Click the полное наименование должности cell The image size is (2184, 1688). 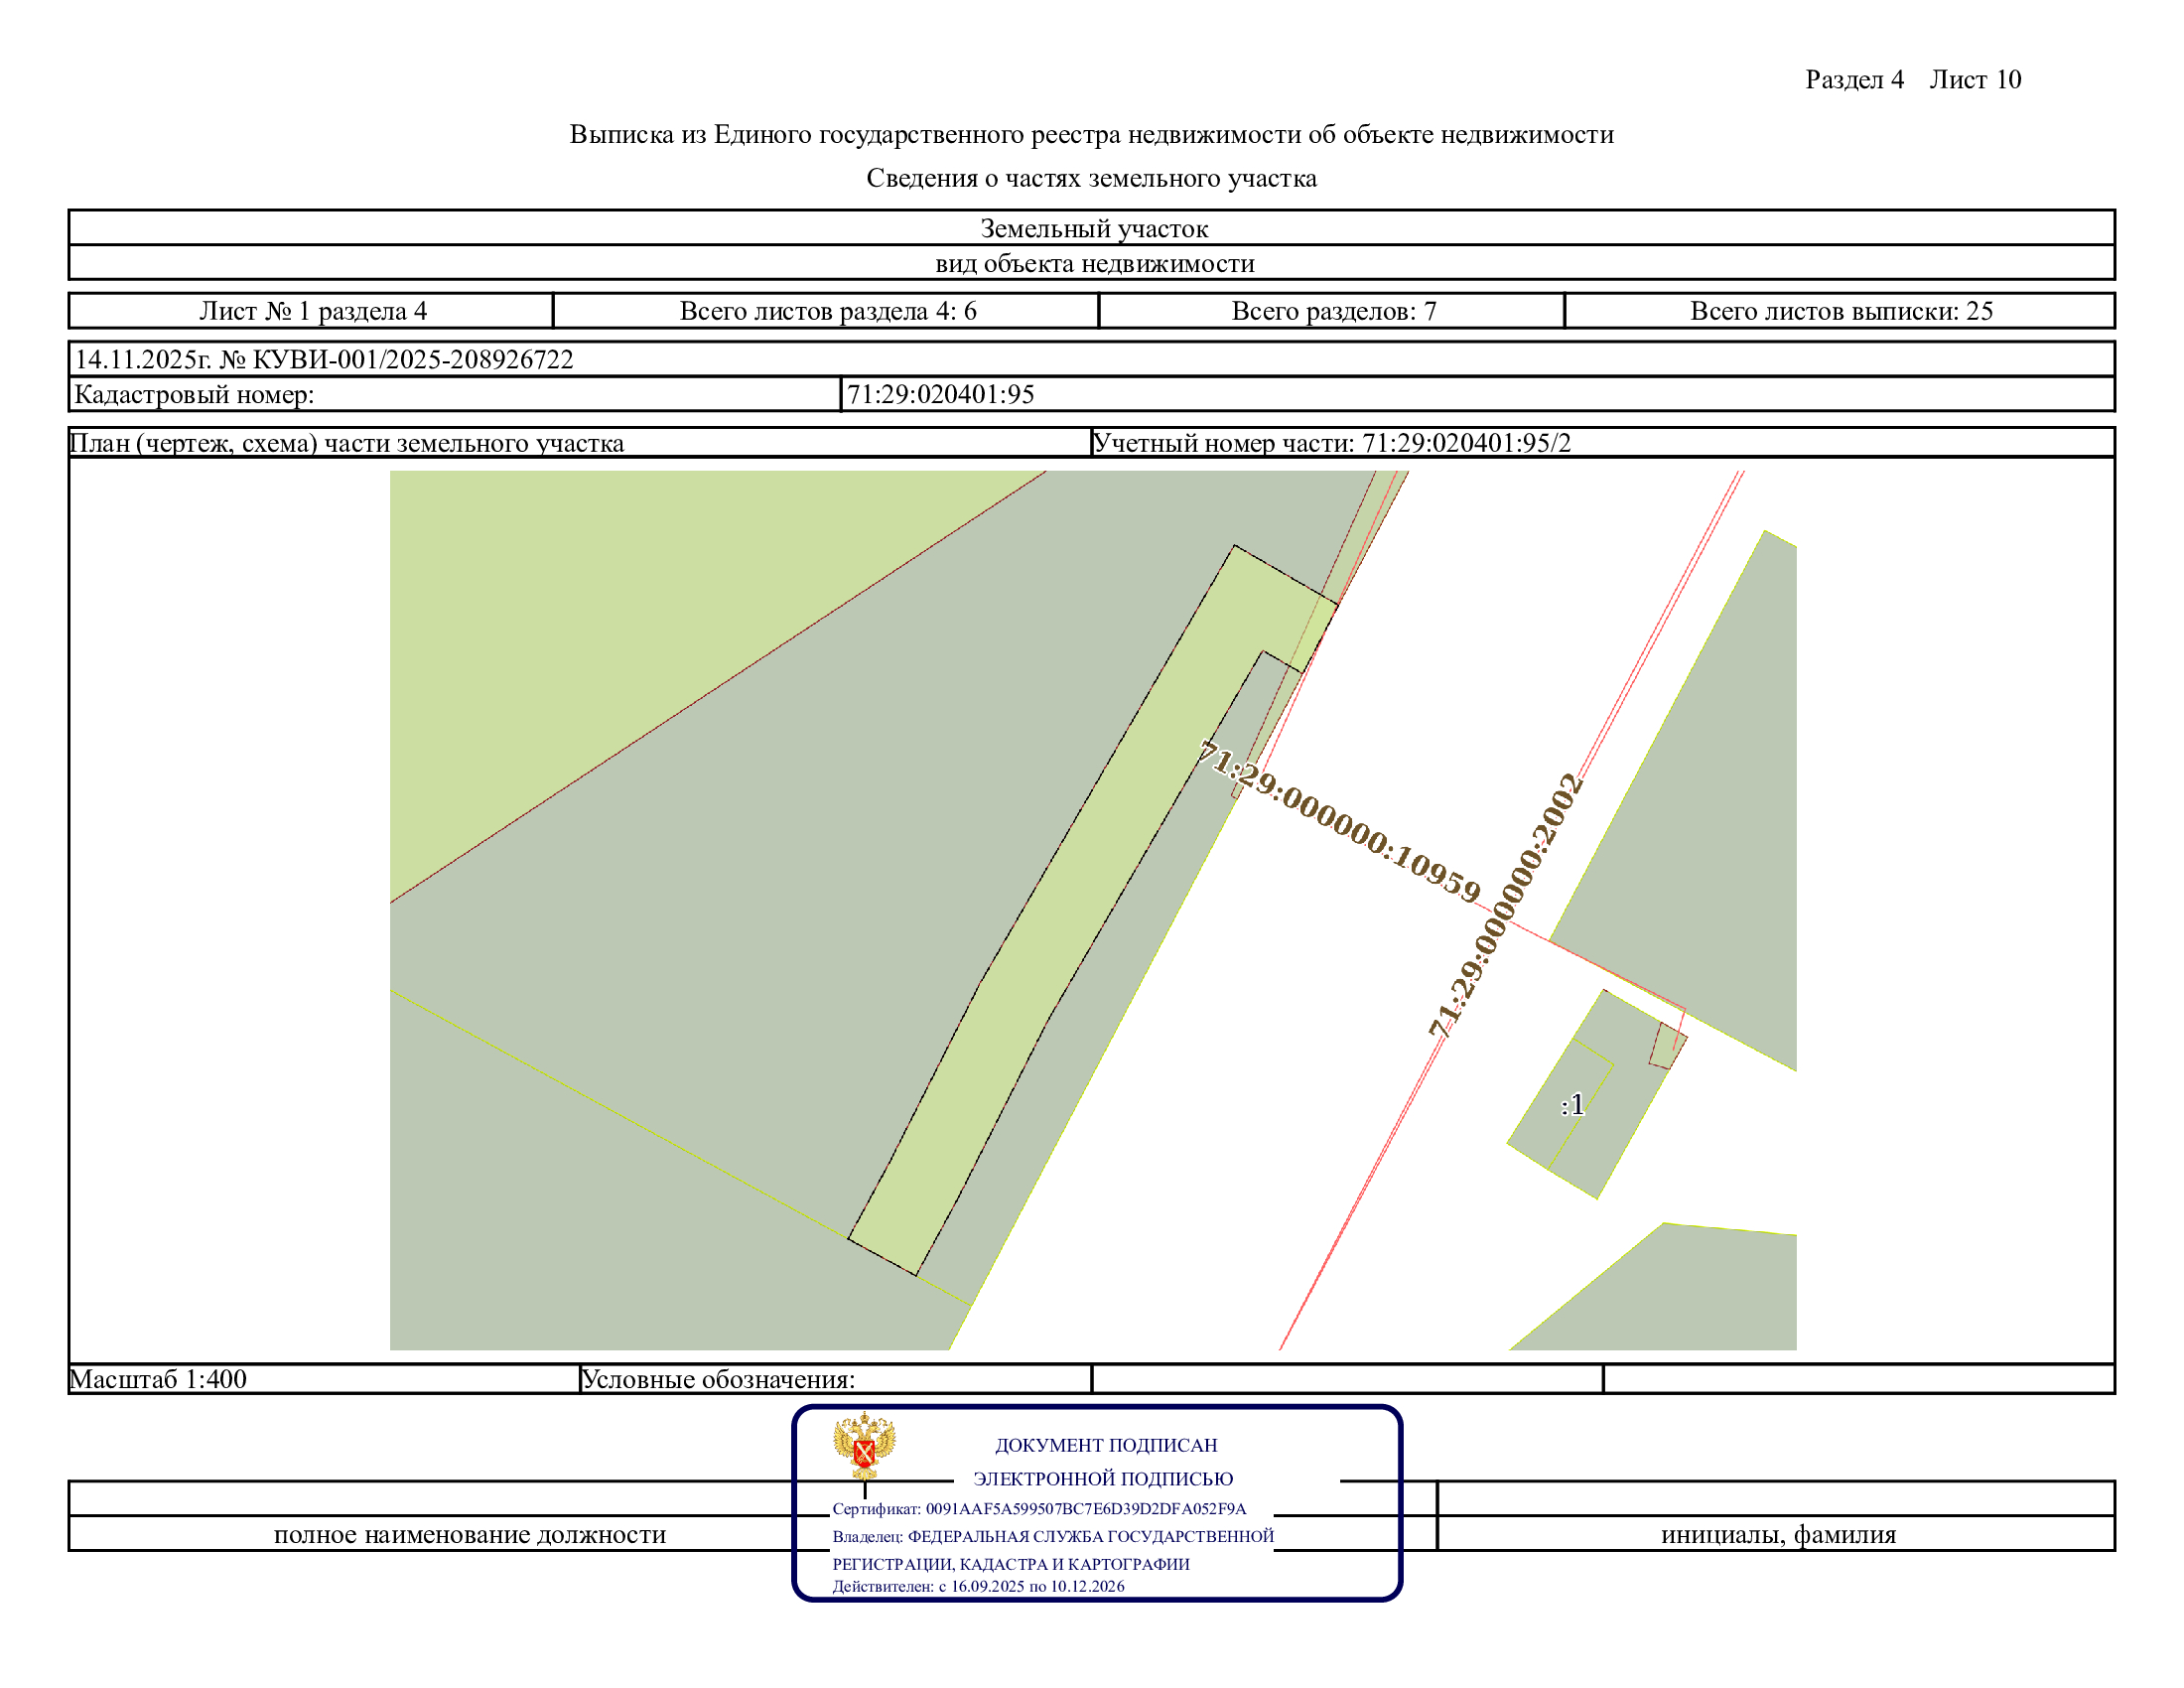[x=470, y=1534]
